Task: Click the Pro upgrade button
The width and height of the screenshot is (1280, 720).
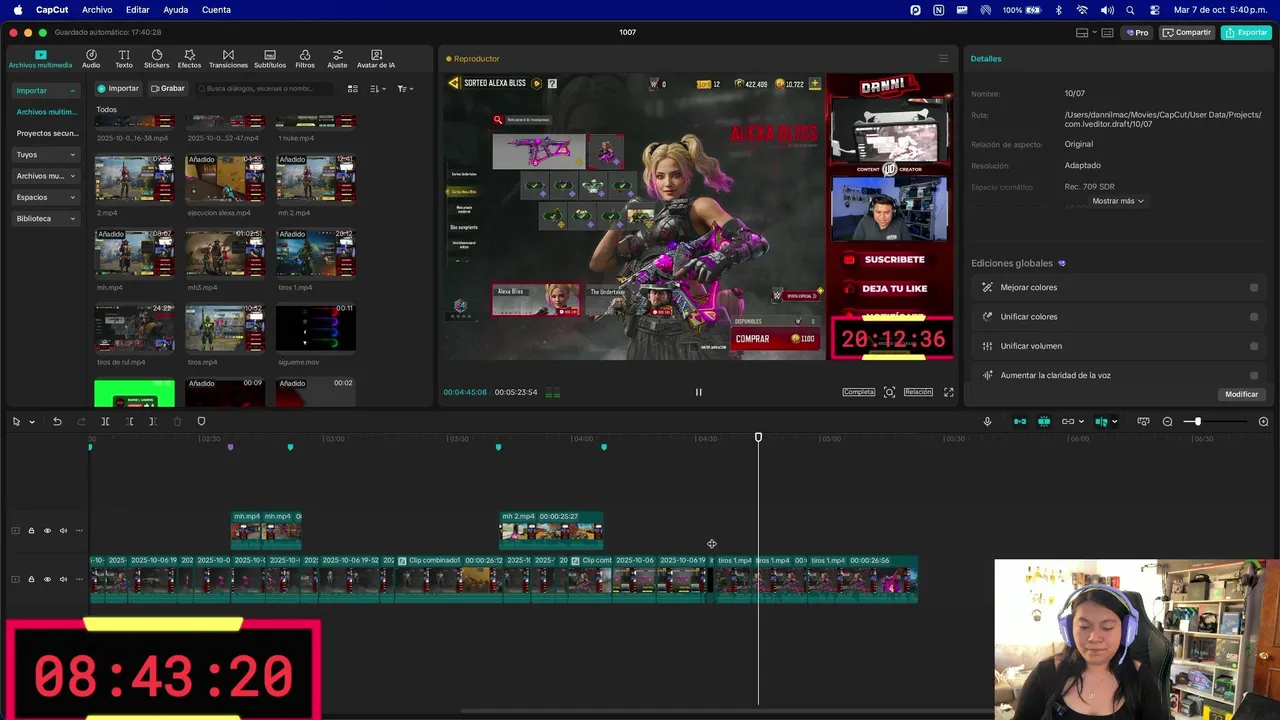Action: coord(1137,33)
